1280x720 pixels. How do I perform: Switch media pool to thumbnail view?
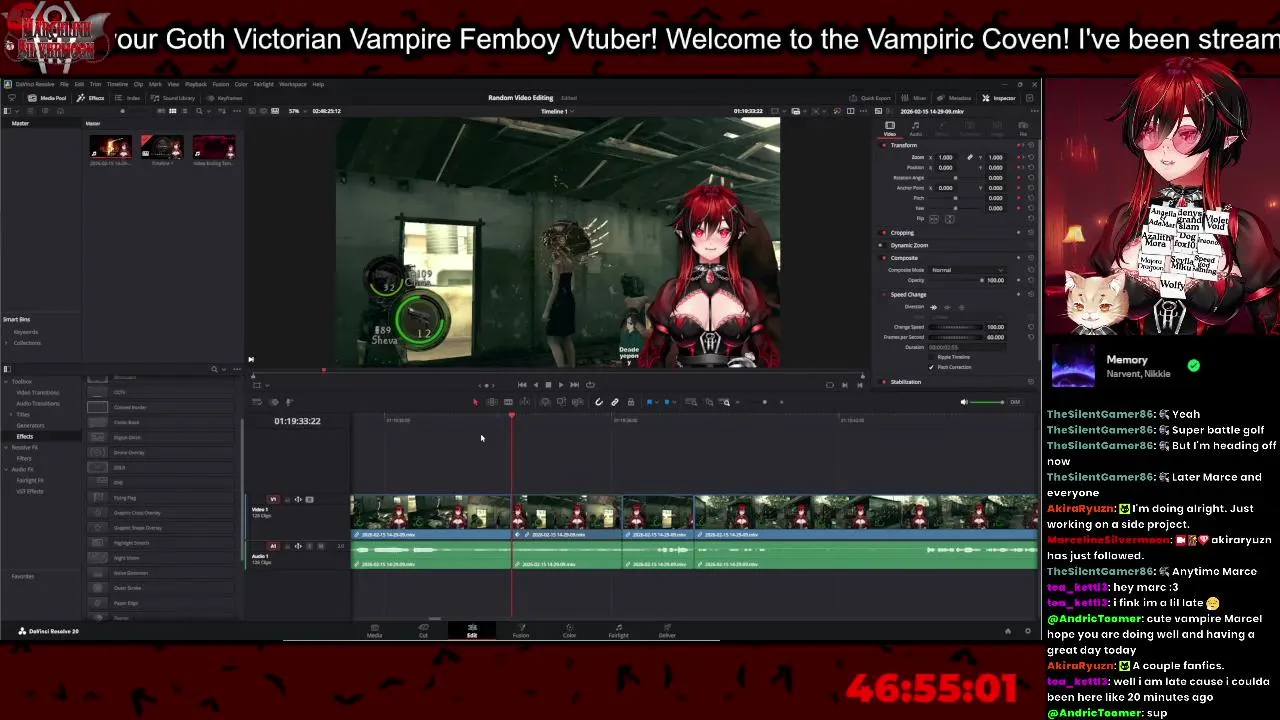click(172, 111)
